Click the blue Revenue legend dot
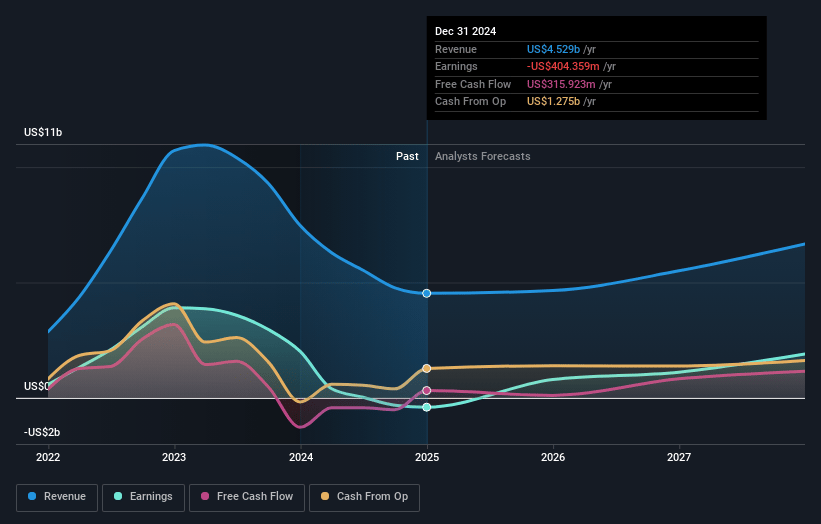This screenshot has height=524, width=821. 32,496
